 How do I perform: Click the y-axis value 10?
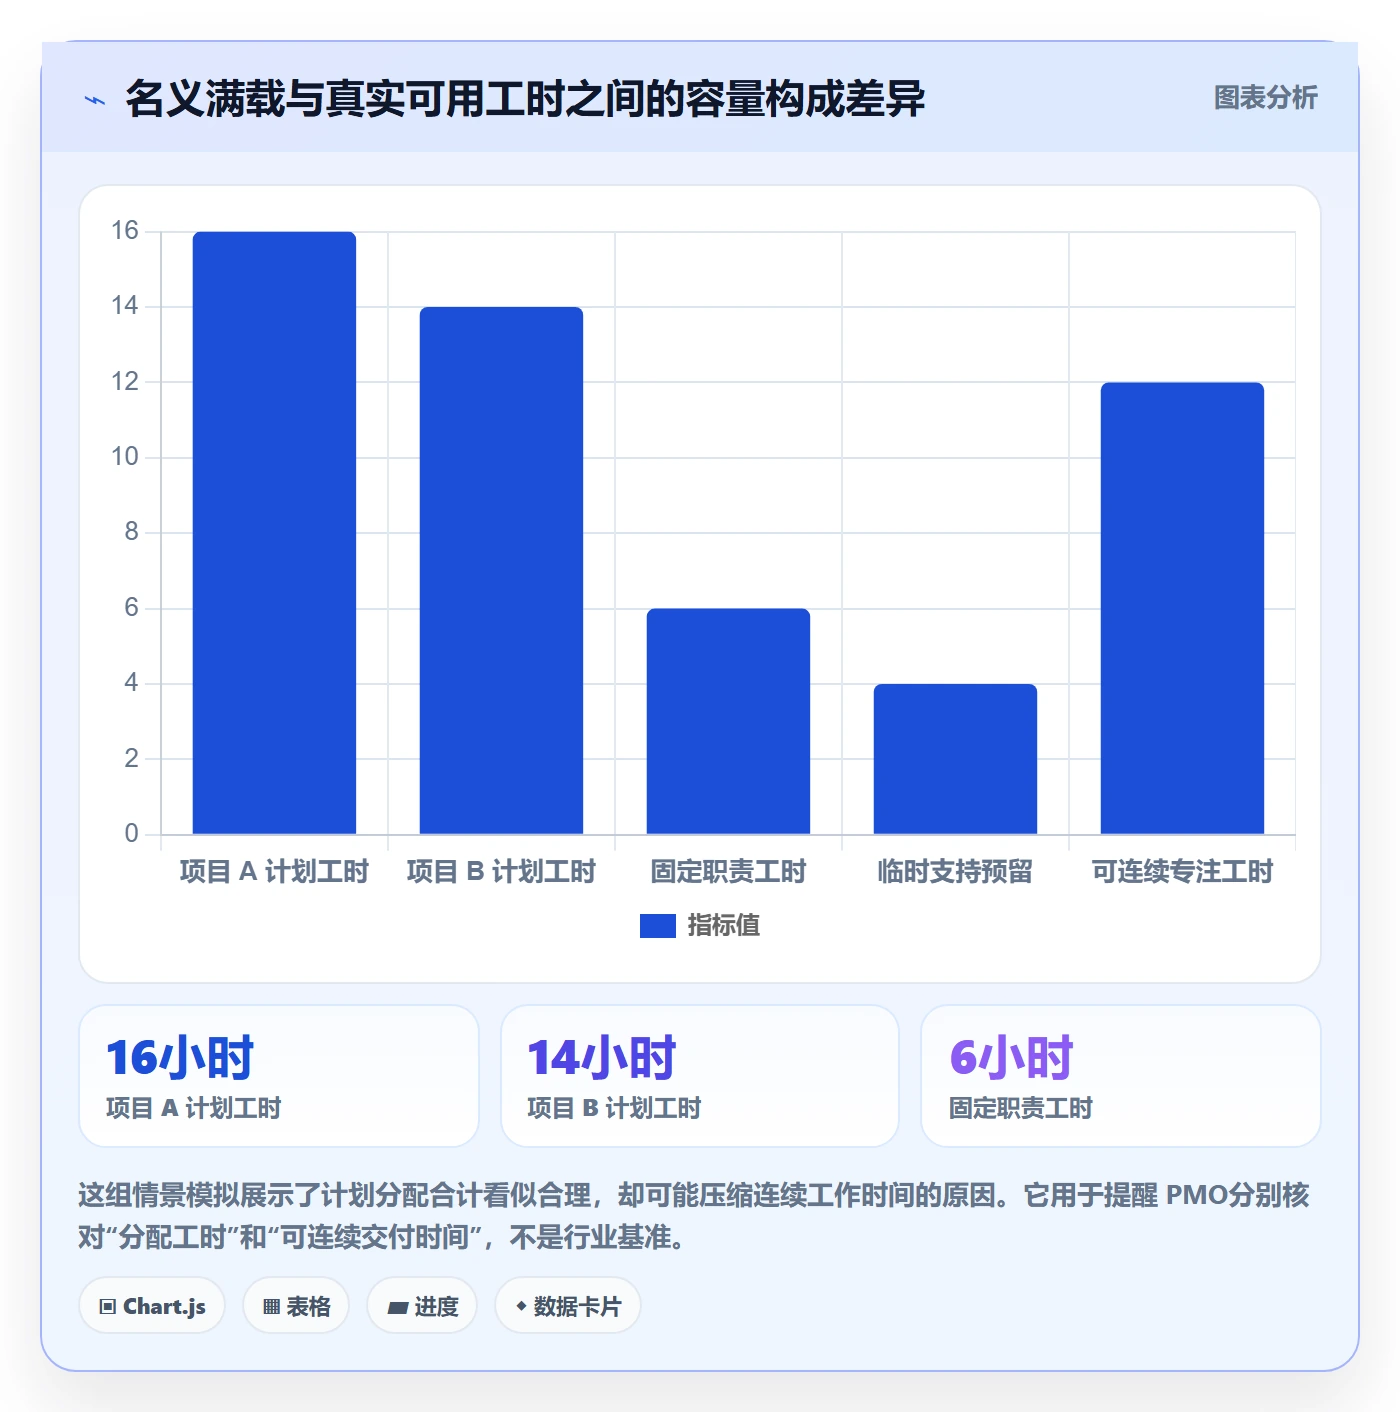pos(125,457)
